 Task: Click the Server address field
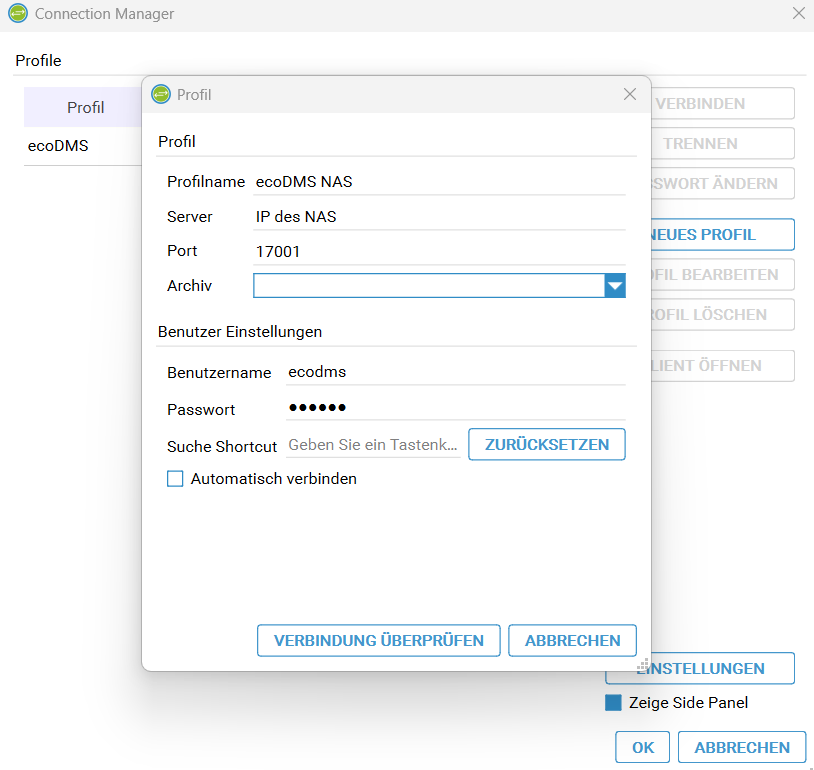pos(438,217)
